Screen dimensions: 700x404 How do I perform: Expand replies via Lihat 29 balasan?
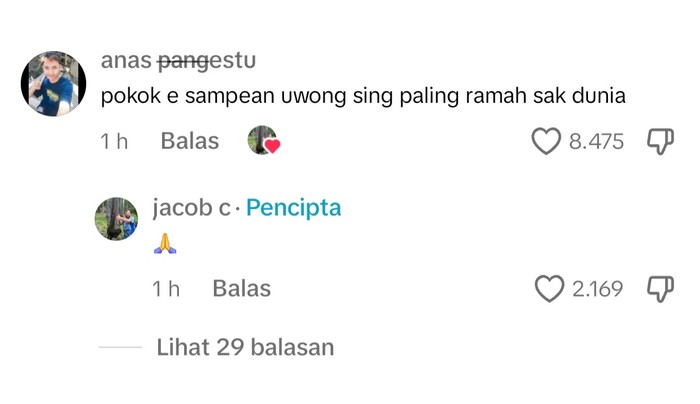point(245,347)
